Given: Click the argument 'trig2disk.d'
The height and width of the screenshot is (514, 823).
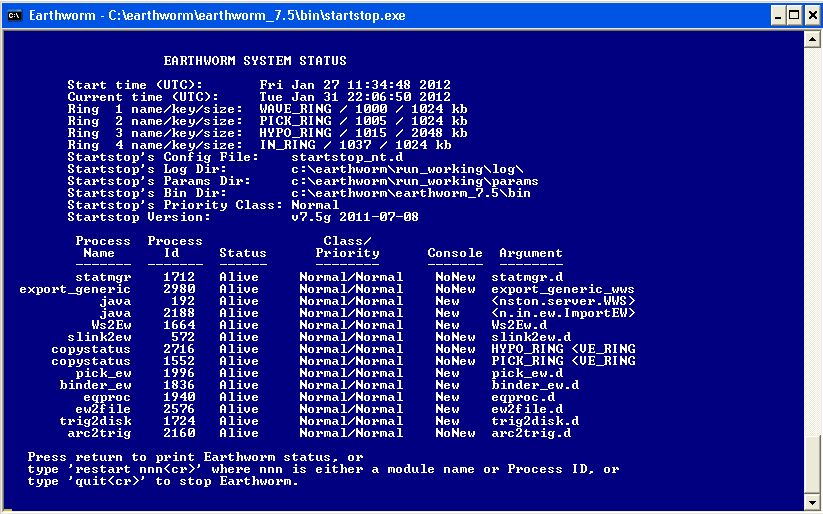Looking at the screenshot, I should point(535,422).
